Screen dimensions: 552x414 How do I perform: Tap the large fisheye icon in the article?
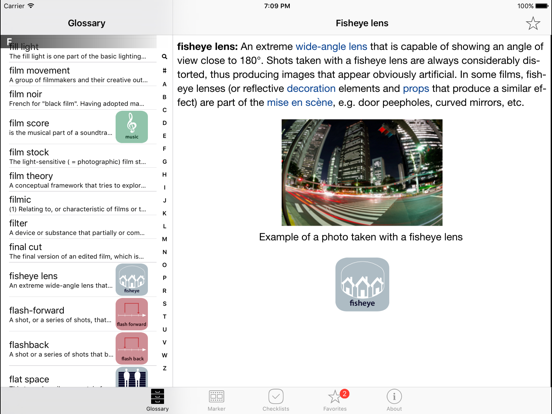point(362,284)
